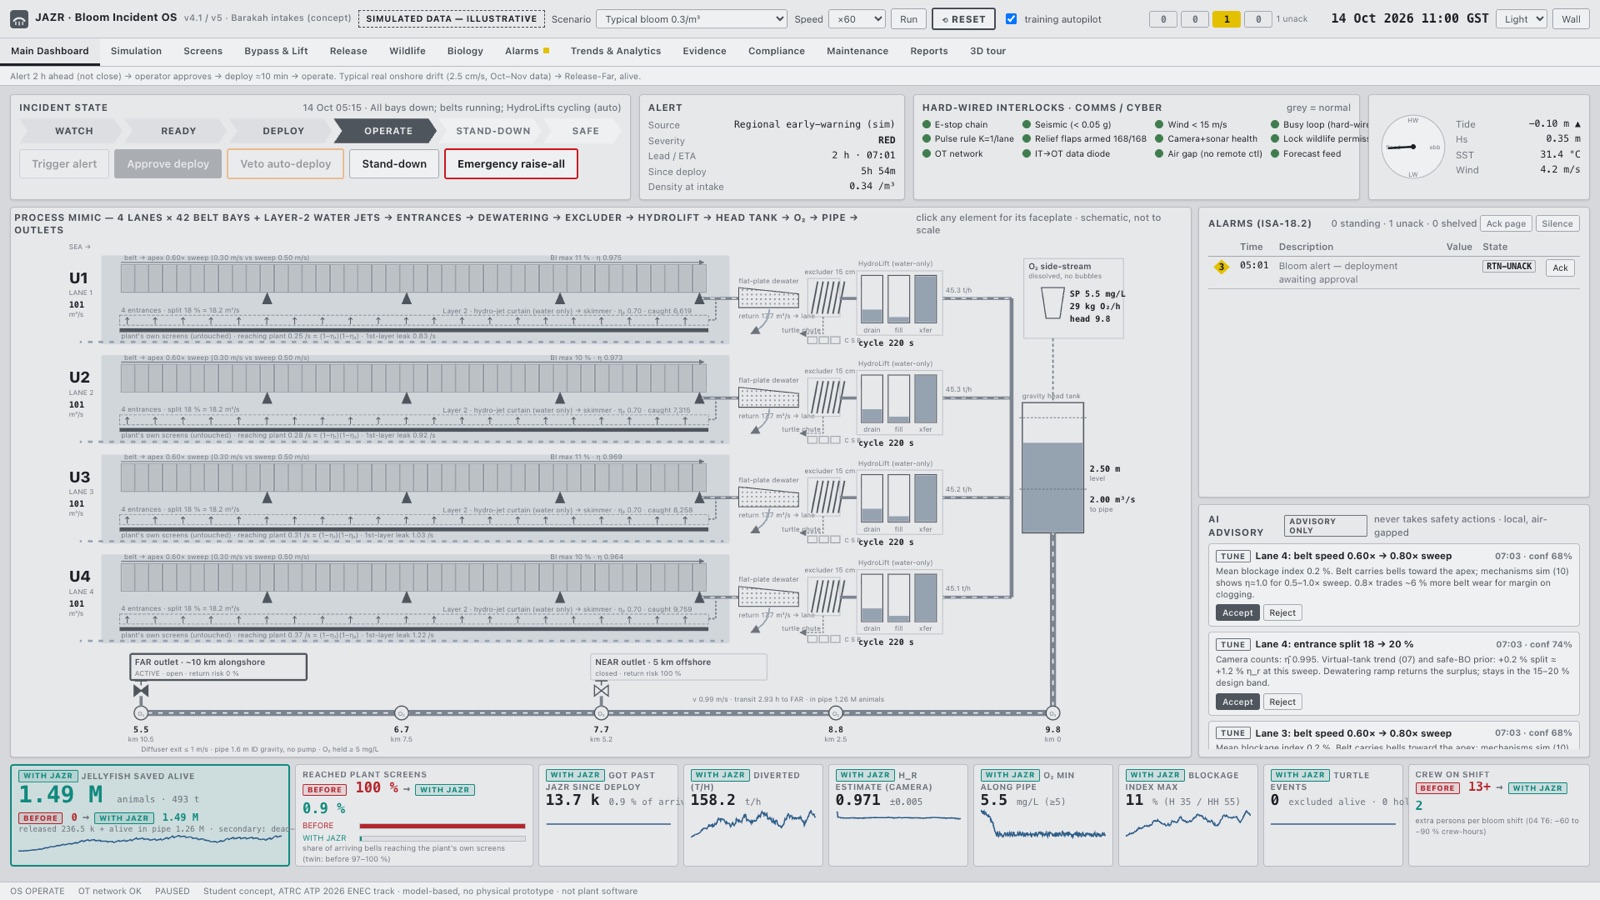This screenshot has width=1600, height=900.
Task: Click the Run button
Action: click(908, 19)
